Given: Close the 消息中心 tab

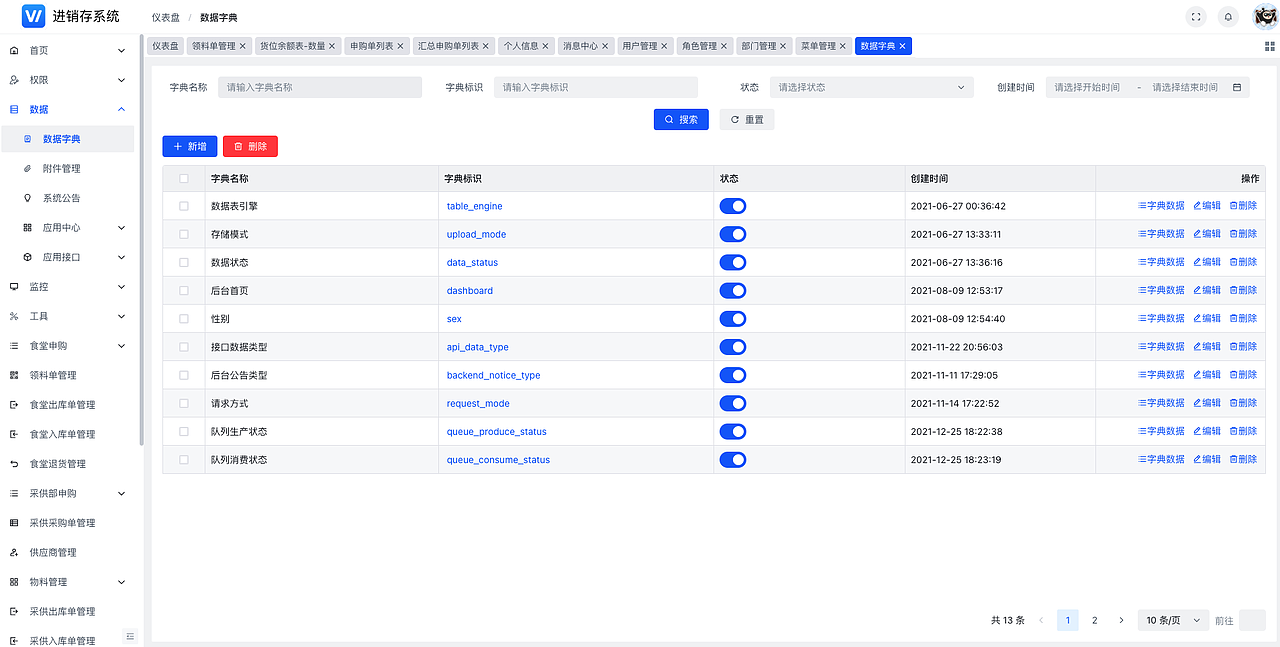Looking at the screenshot, I should [605, 46].
